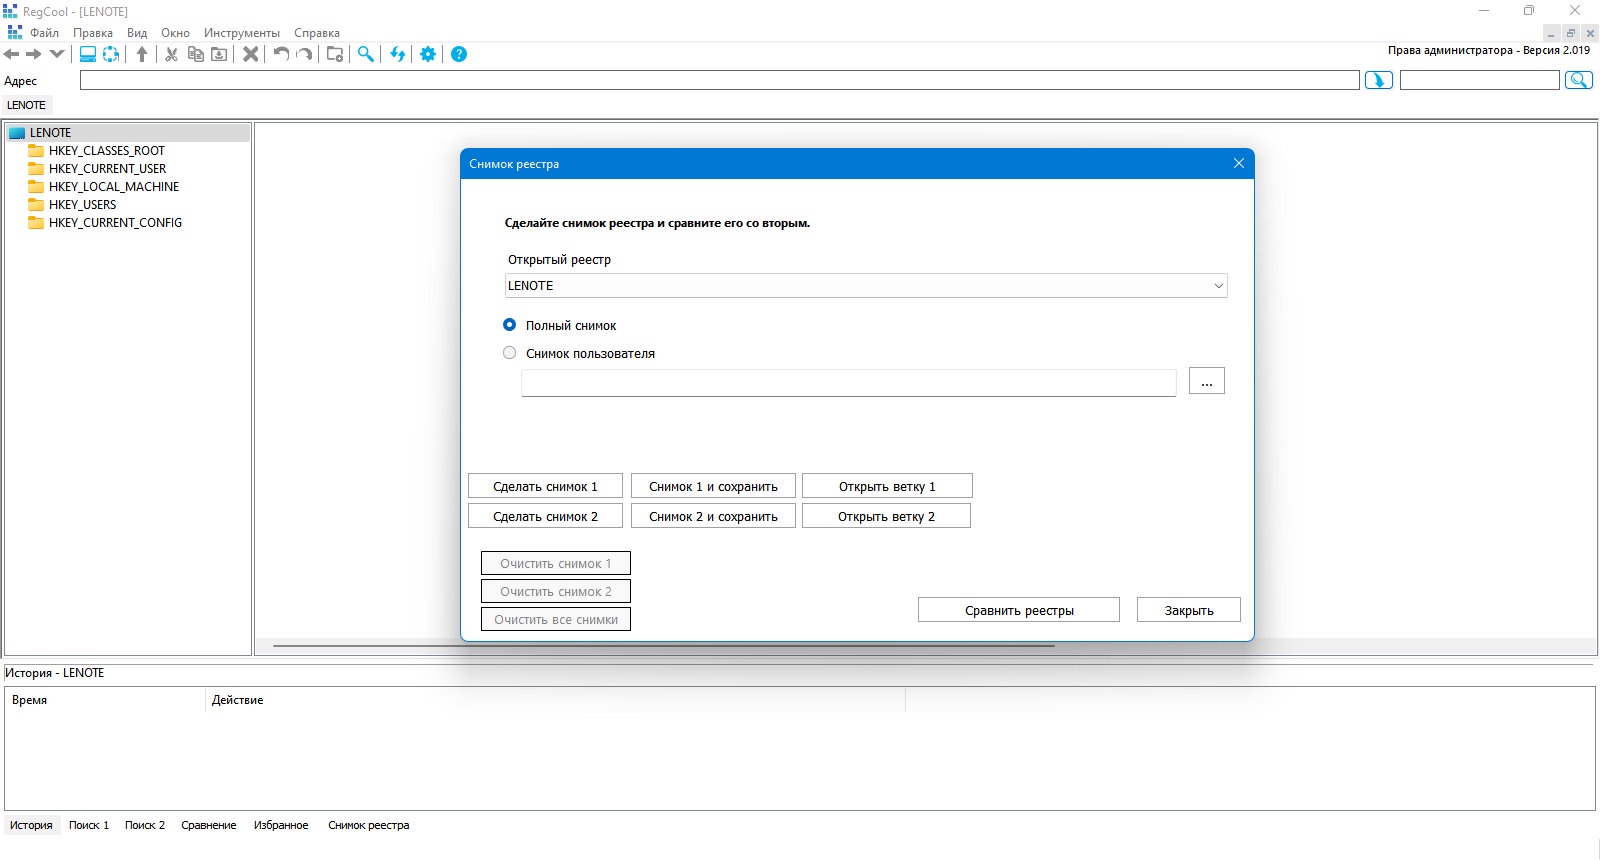Click the Адрес address input field
This screenshot has height=860, width=1600.
[x=720, y=80]
